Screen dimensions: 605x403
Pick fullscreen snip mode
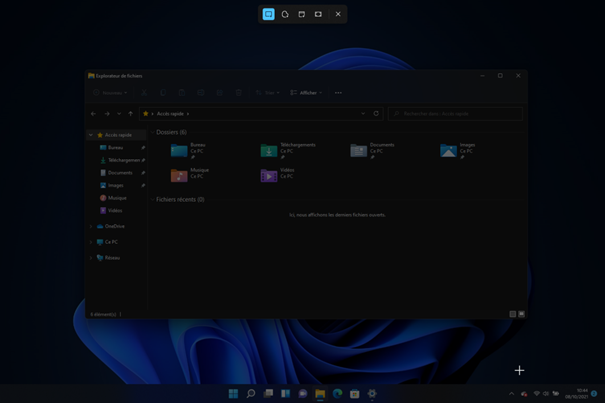[318, 14]
